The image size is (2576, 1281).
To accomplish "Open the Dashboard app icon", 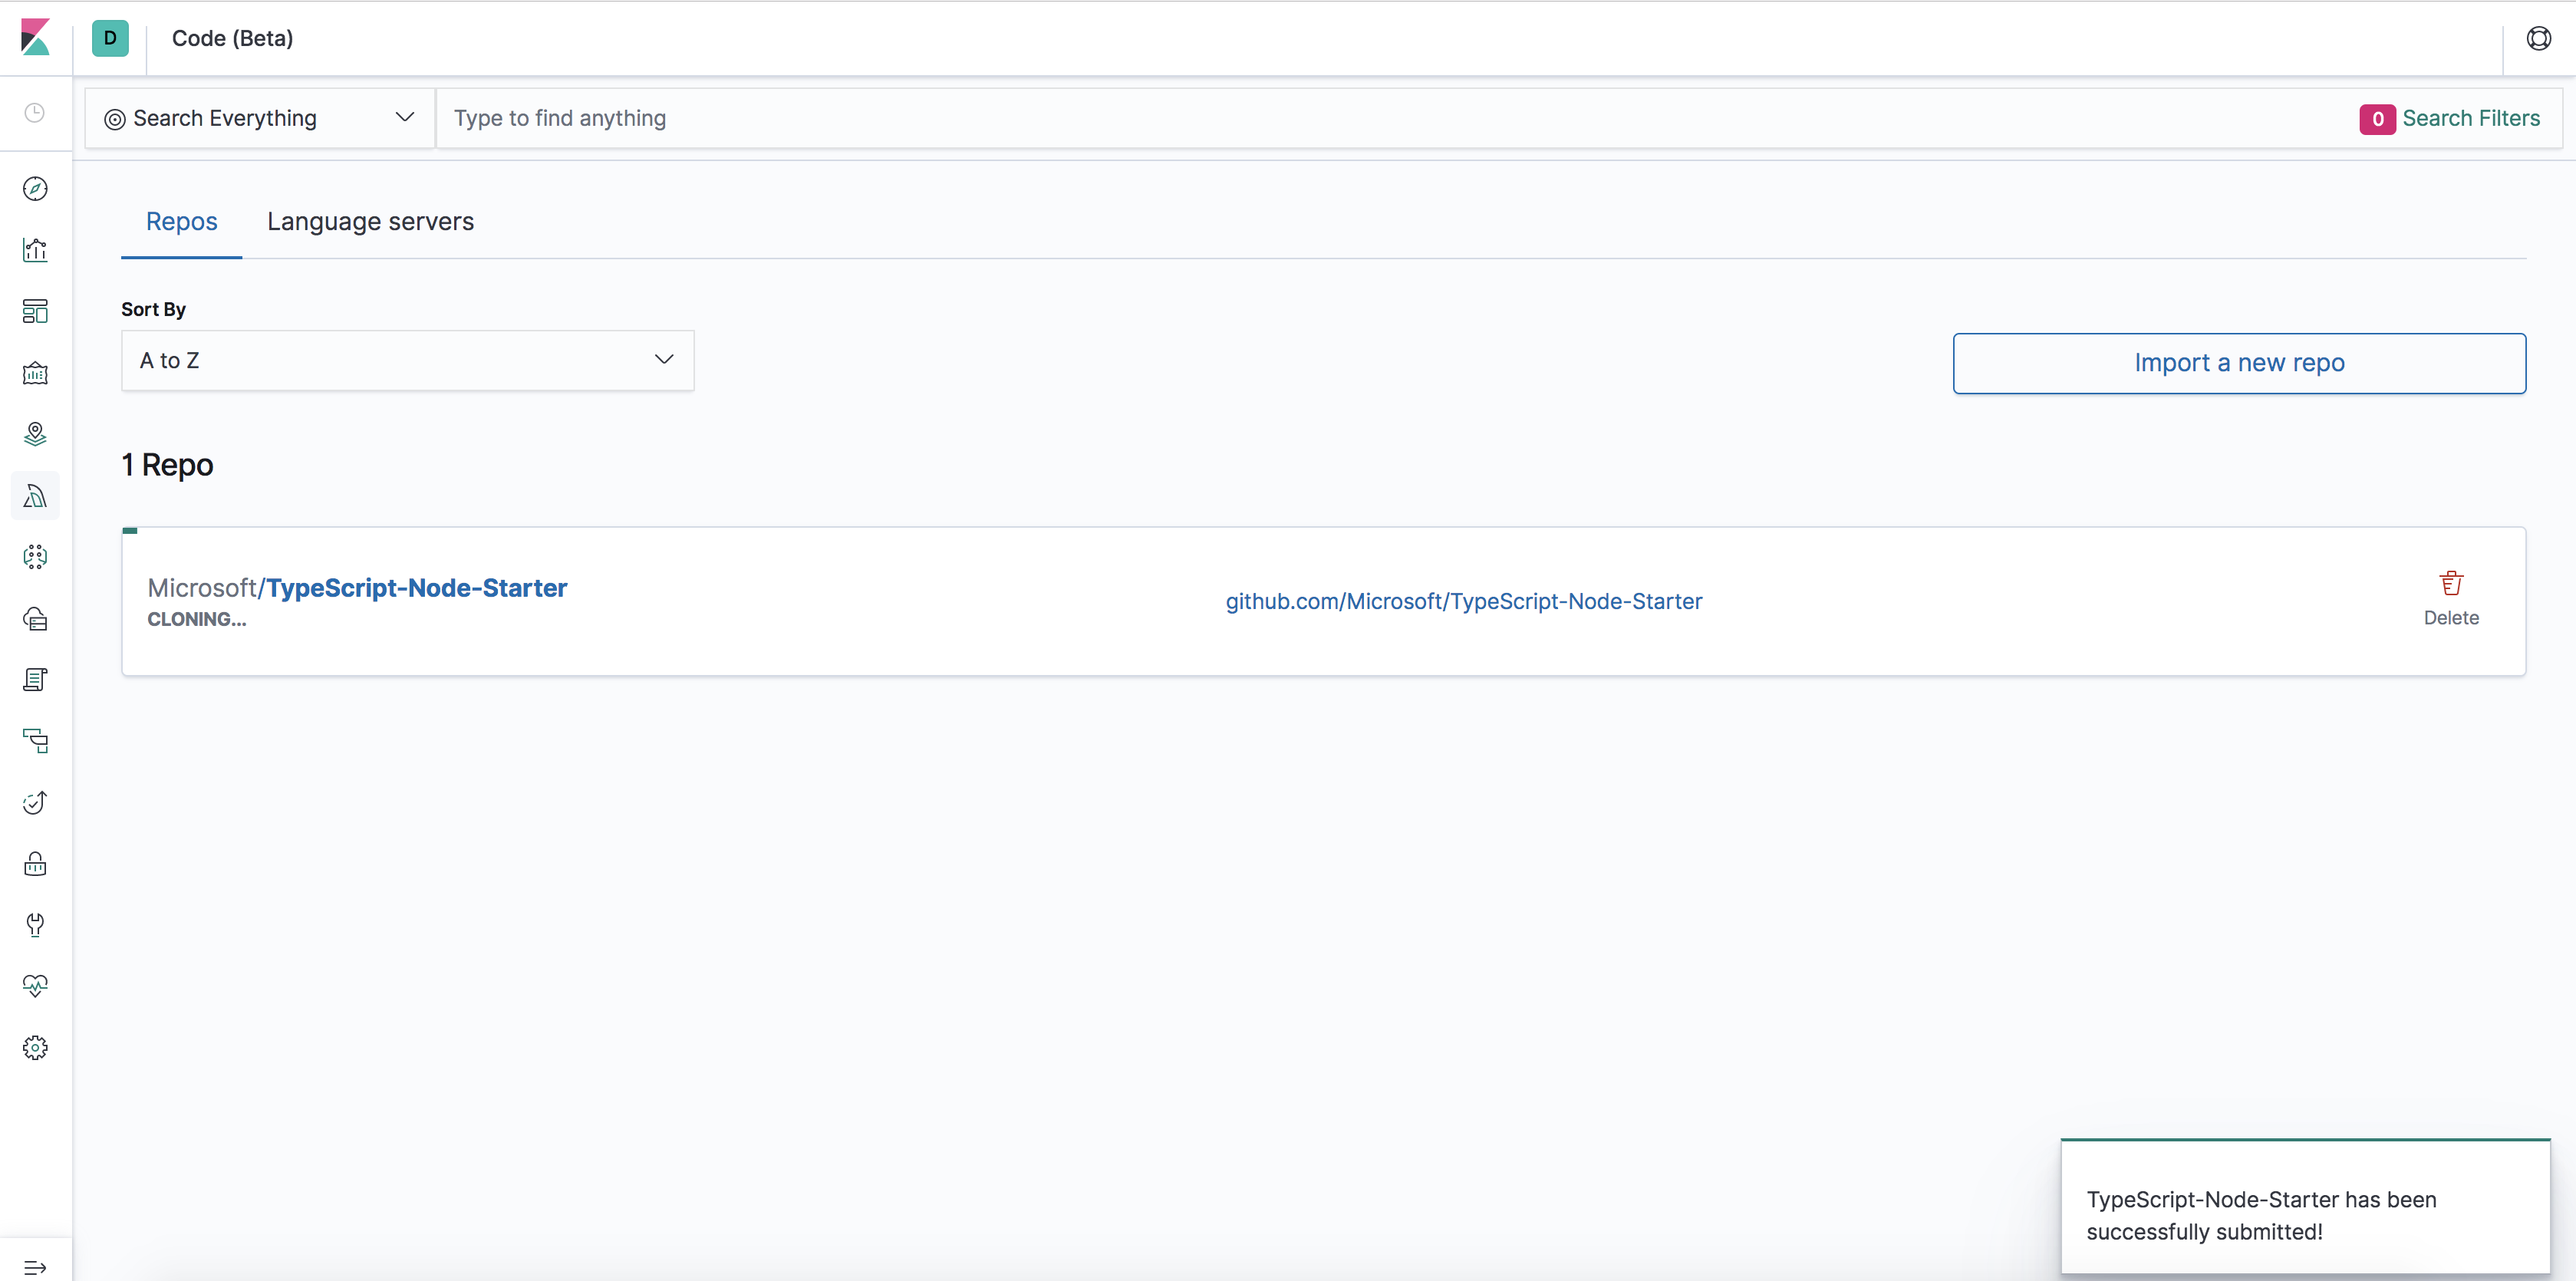I will (35, 311).
